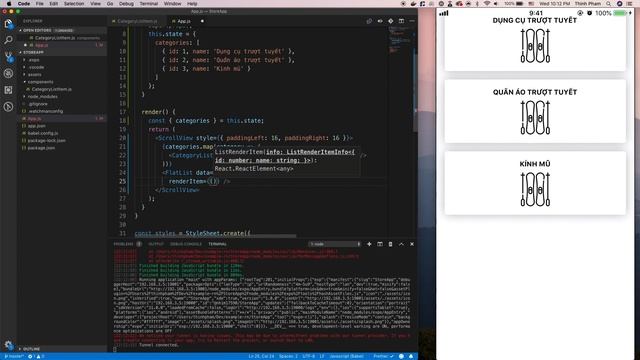Click errors and warnings count in status bar
The width and height of the screenshot is (640, 360).
click(x=36, y=356)
